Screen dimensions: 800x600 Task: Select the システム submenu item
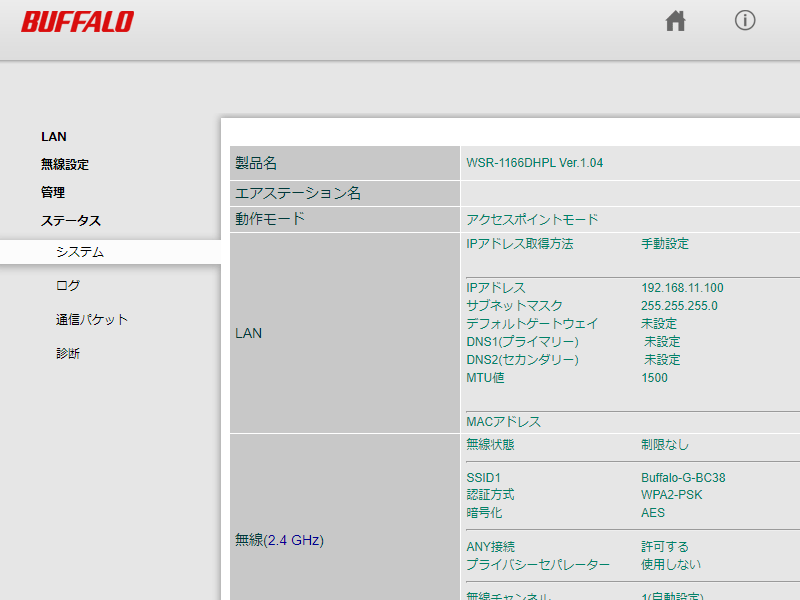coord(80,253)
